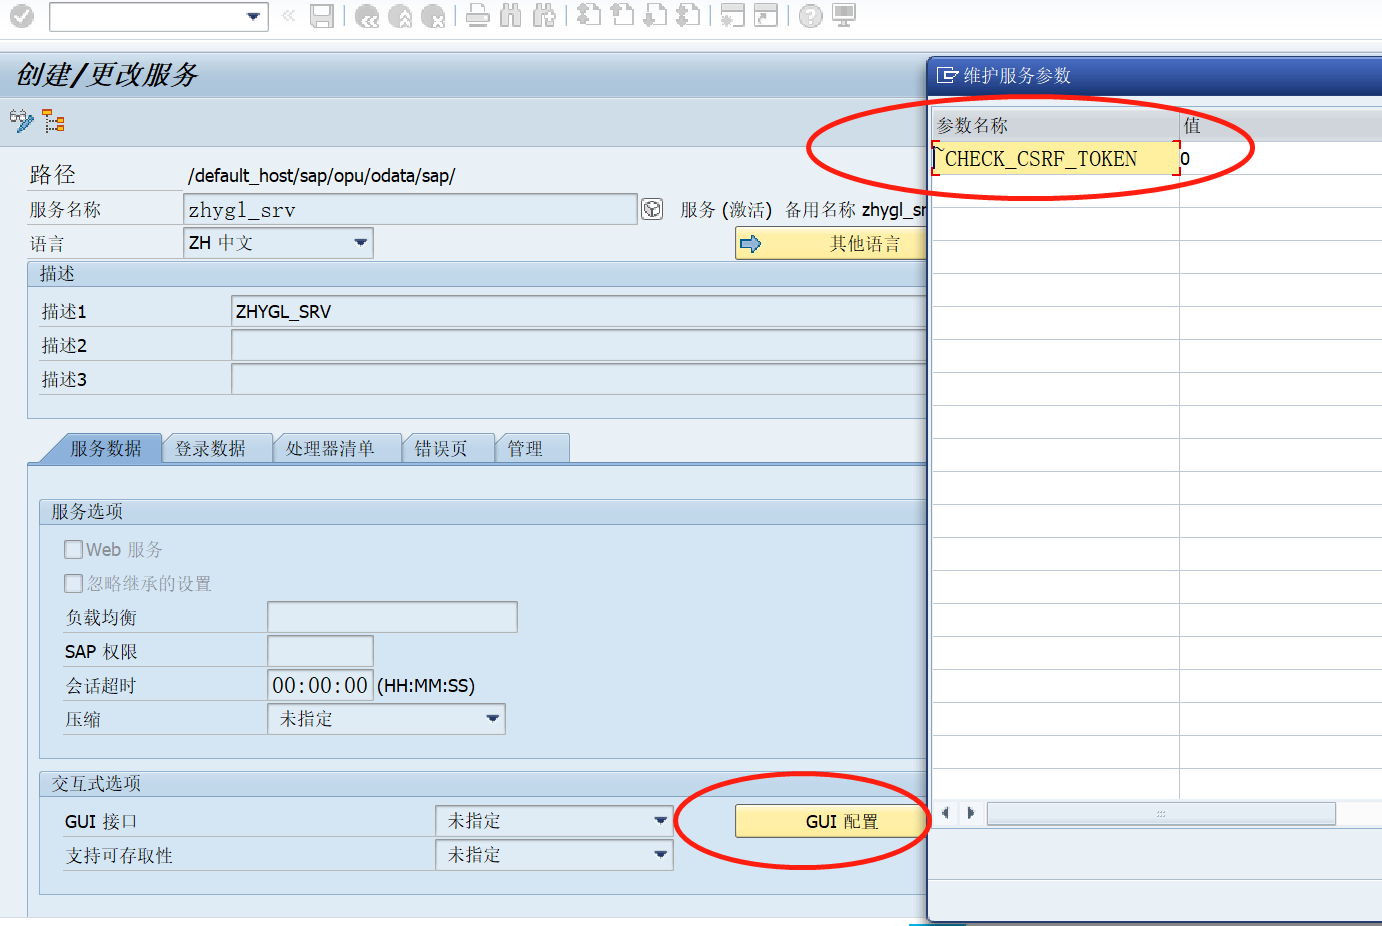Click the Save icon in the toolbar
1382x926 pixels.
(322, 16)
